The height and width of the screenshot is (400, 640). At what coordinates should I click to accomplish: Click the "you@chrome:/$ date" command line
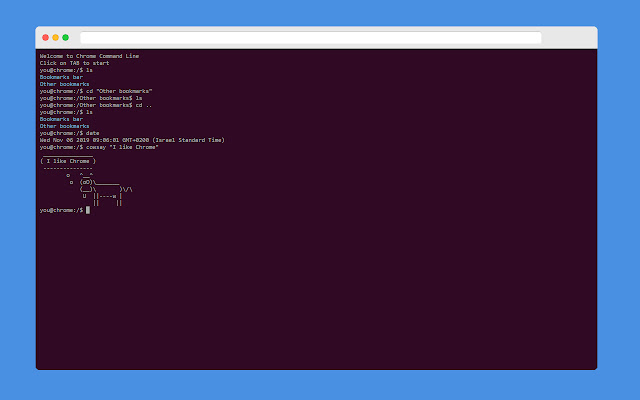(x=69, y=133)
